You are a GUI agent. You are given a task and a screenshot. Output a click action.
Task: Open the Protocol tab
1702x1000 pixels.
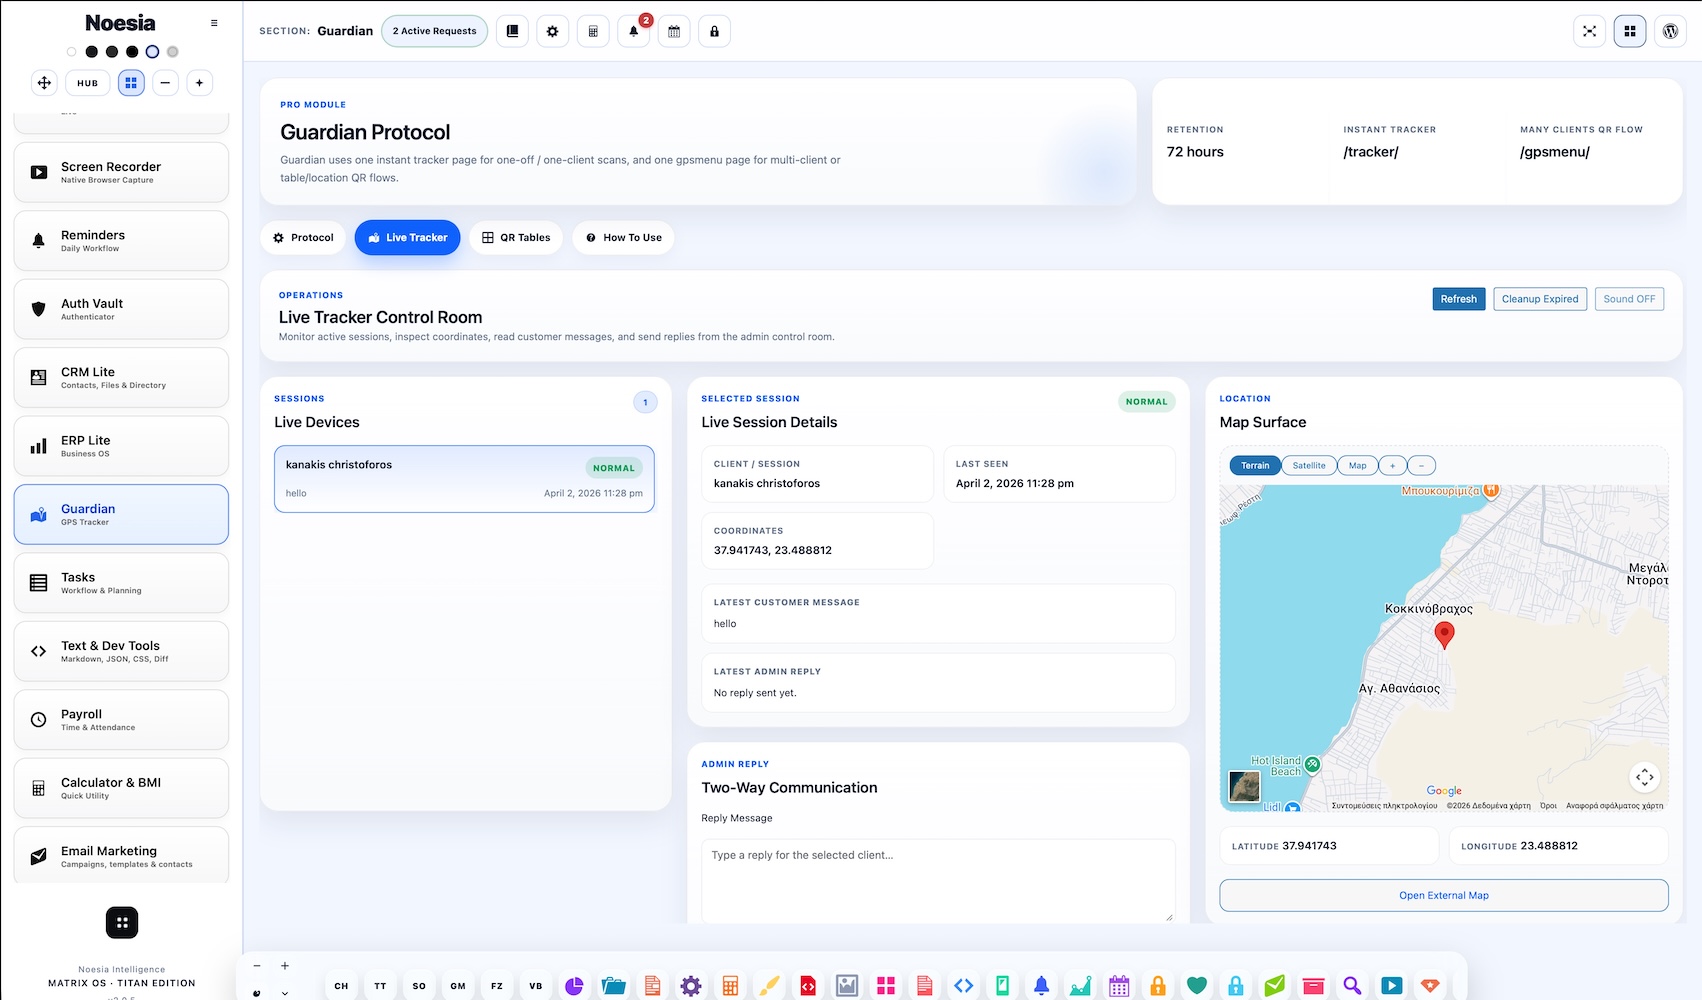[303, 238]
